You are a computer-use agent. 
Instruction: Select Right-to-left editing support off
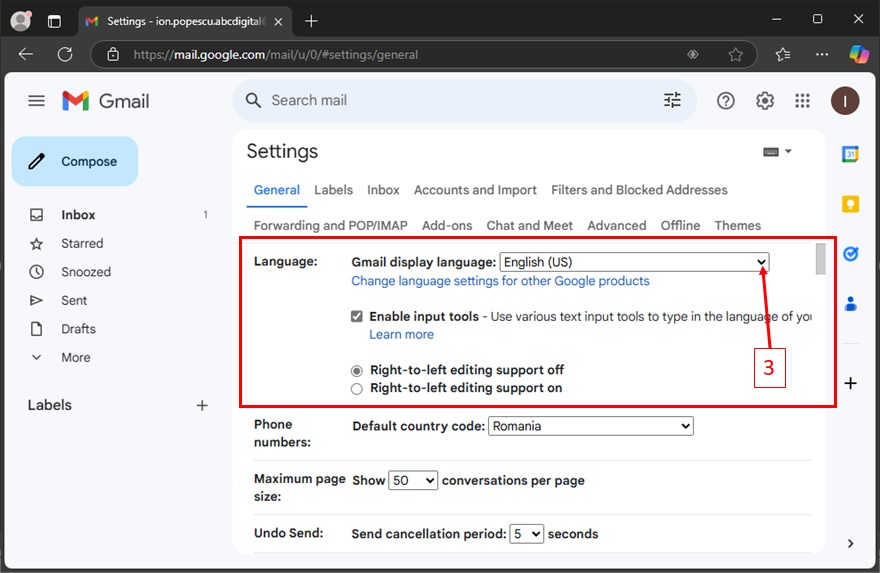[357, 371]
